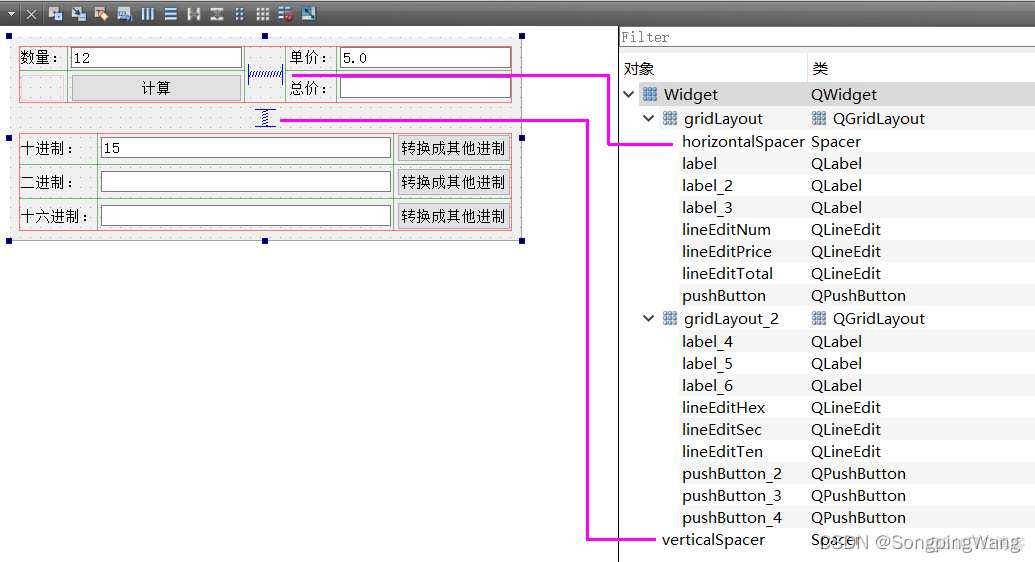Select the pushButton row in object tree
The height and width of the screenshot is (562, 1035).
724,295
